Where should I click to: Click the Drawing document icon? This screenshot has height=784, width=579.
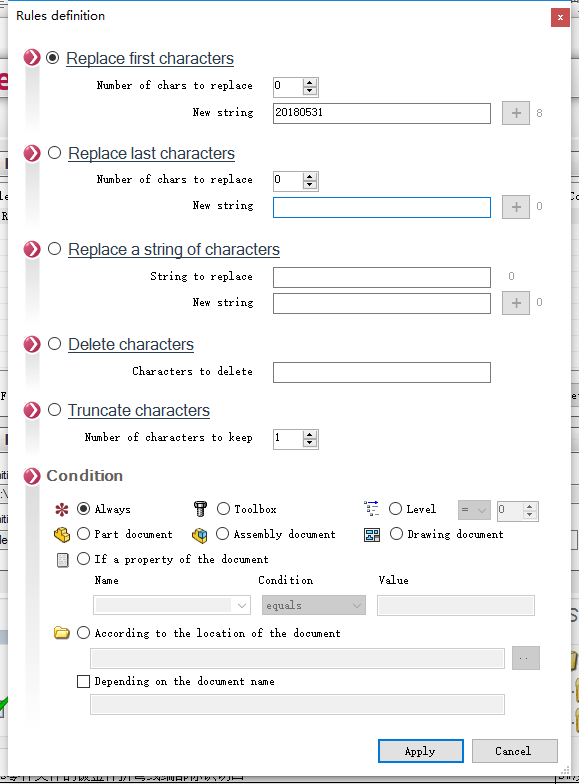372,535
